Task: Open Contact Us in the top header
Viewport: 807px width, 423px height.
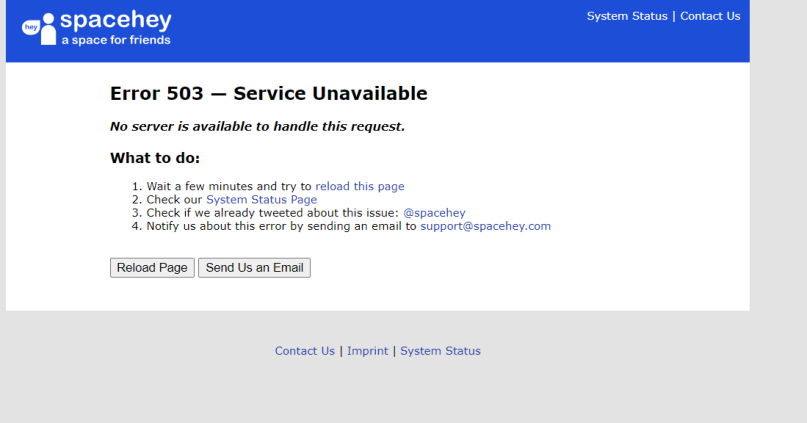Action: (710, 16)
